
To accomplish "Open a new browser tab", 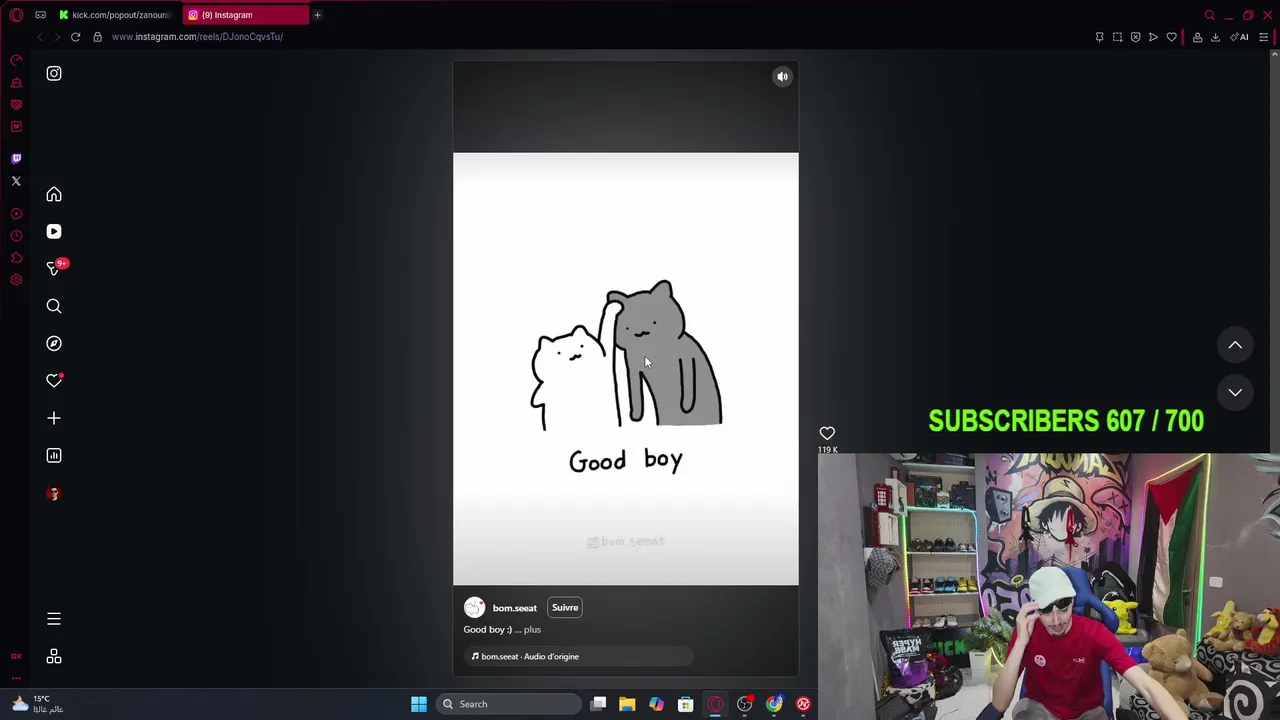I will click(x=317, y=15).
